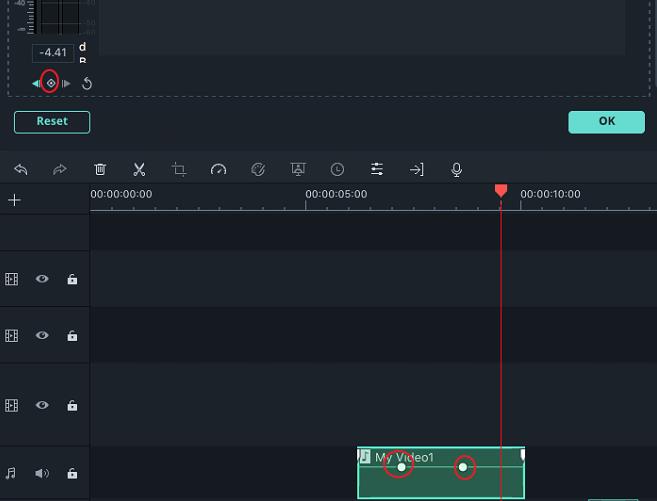Click the Delete trash can icon

pos(100,169)
